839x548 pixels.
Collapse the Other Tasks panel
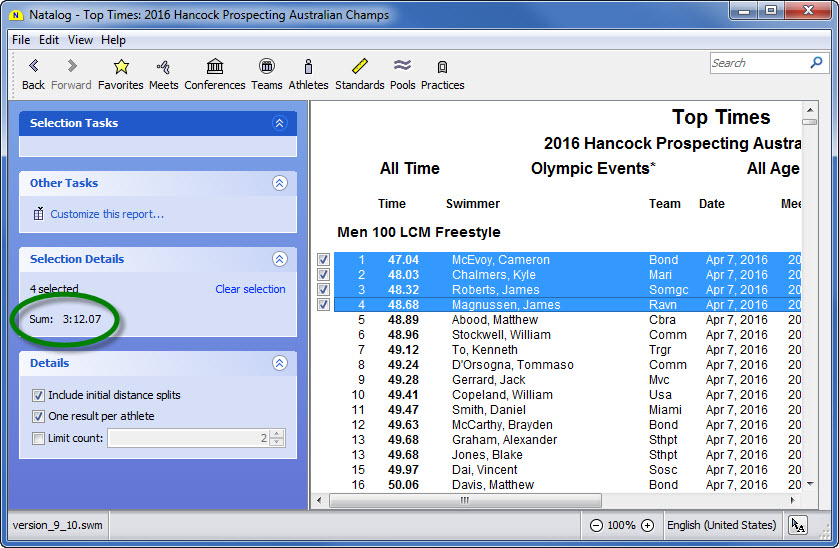click(x=279, y=183)
